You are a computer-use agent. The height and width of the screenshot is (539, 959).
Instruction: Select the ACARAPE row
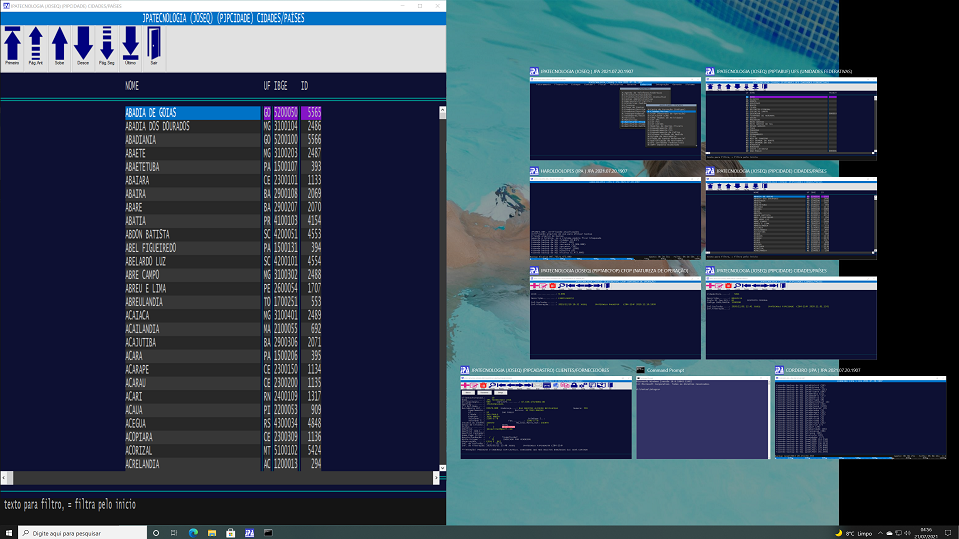223,369
